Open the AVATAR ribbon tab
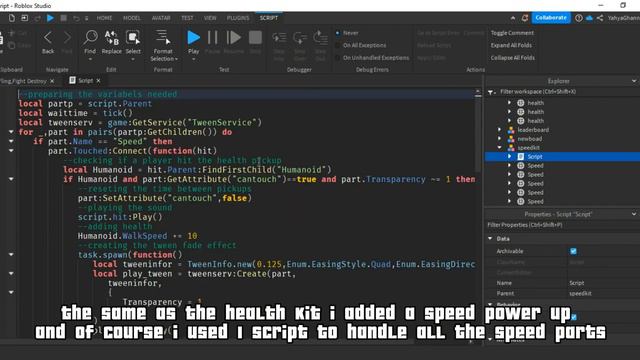This screenshot has height=360, width=640. 161,18
